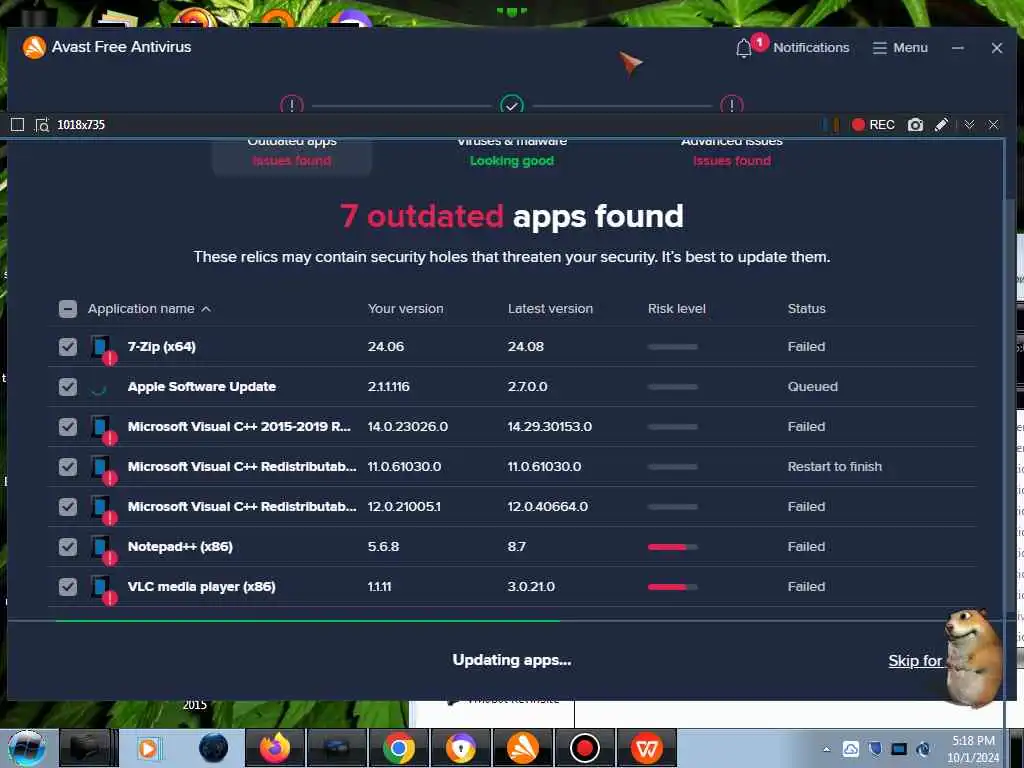Uncheck the checkbox for version 12.0.21005.1 row
The image size is (1024, 768).
coord(68,507)
